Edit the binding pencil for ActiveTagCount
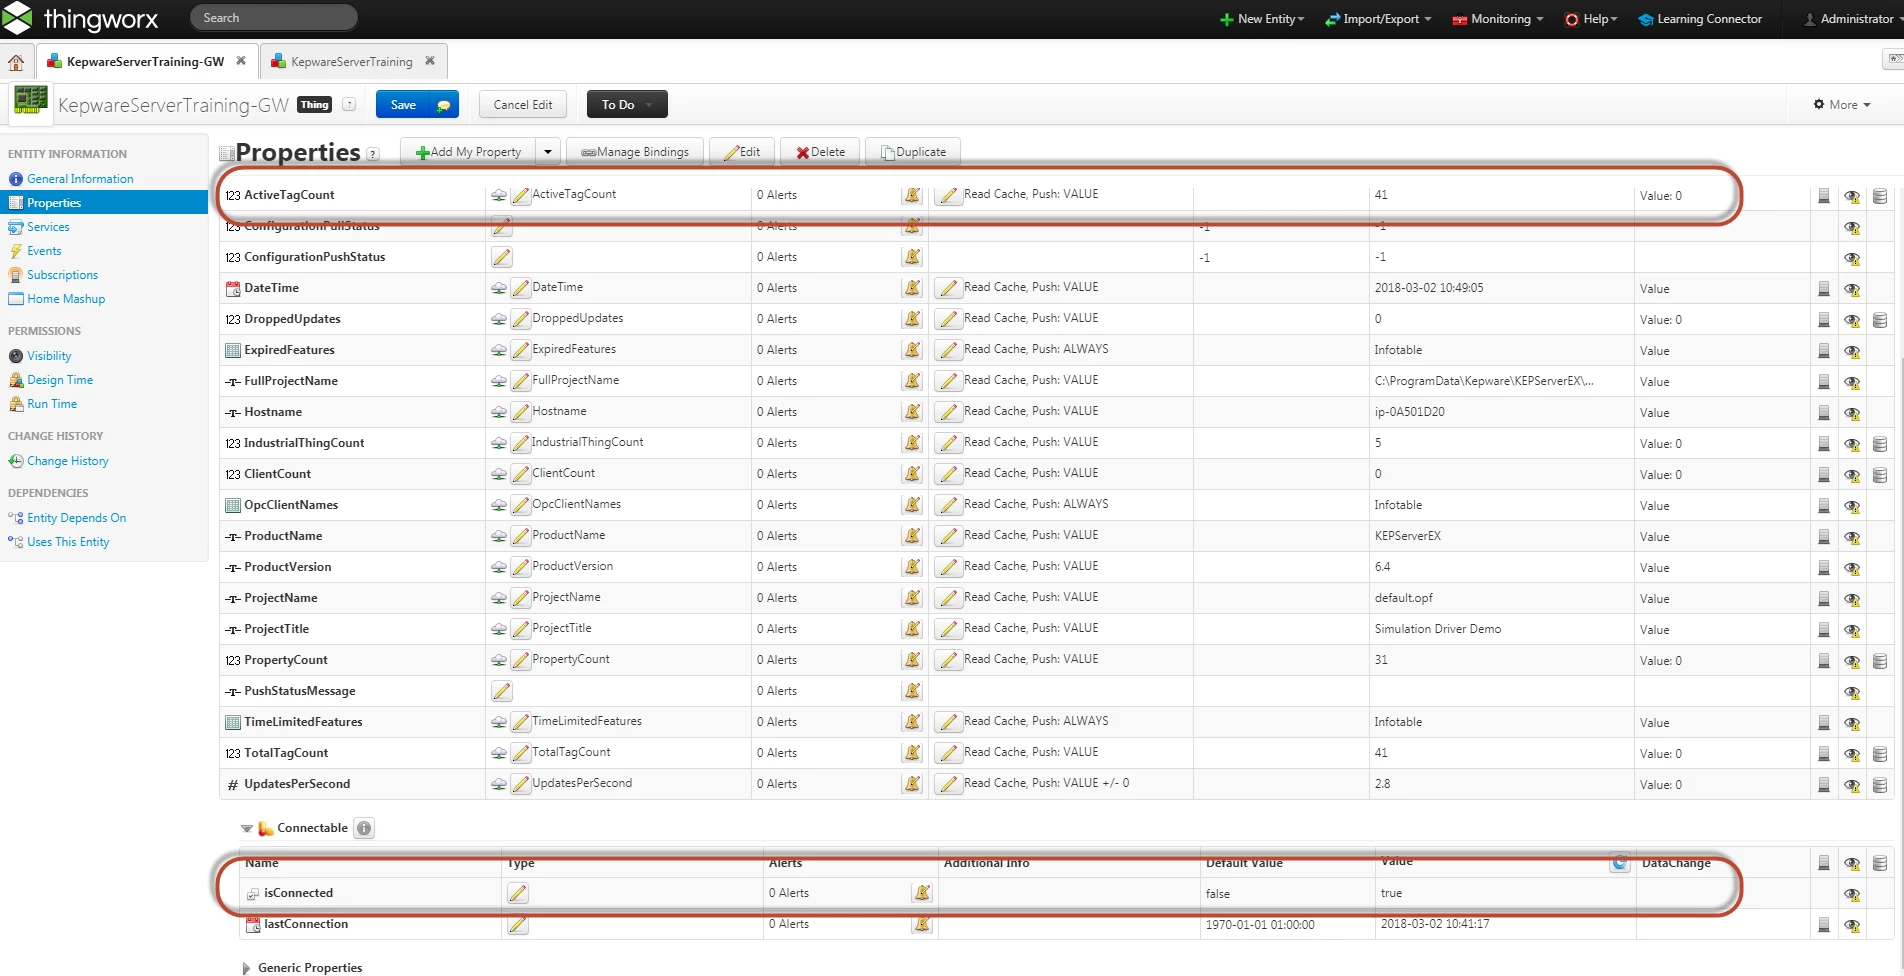This screenshot has height=976, width=1904. click(521, 195)
